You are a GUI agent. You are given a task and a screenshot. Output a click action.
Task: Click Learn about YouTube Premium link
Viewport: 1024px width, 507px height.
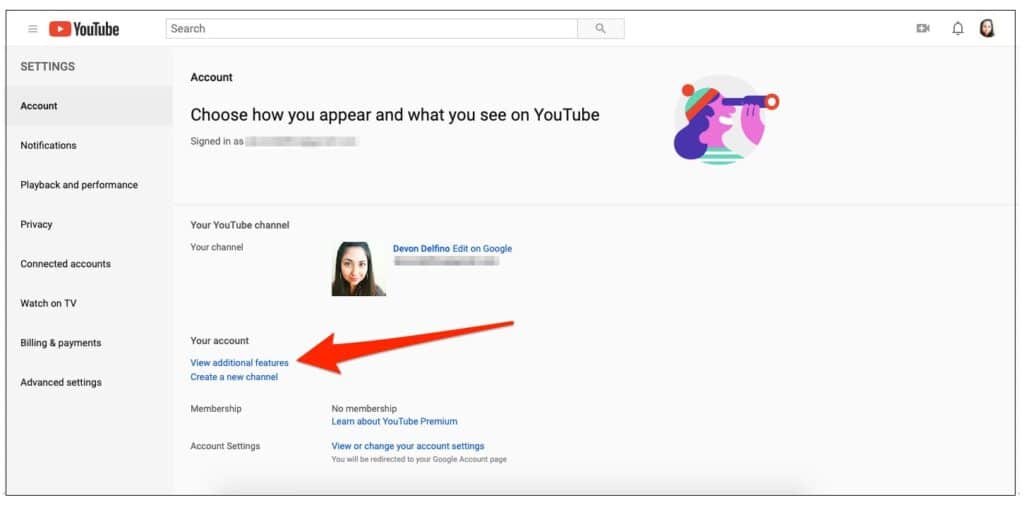tap(394, 421)
